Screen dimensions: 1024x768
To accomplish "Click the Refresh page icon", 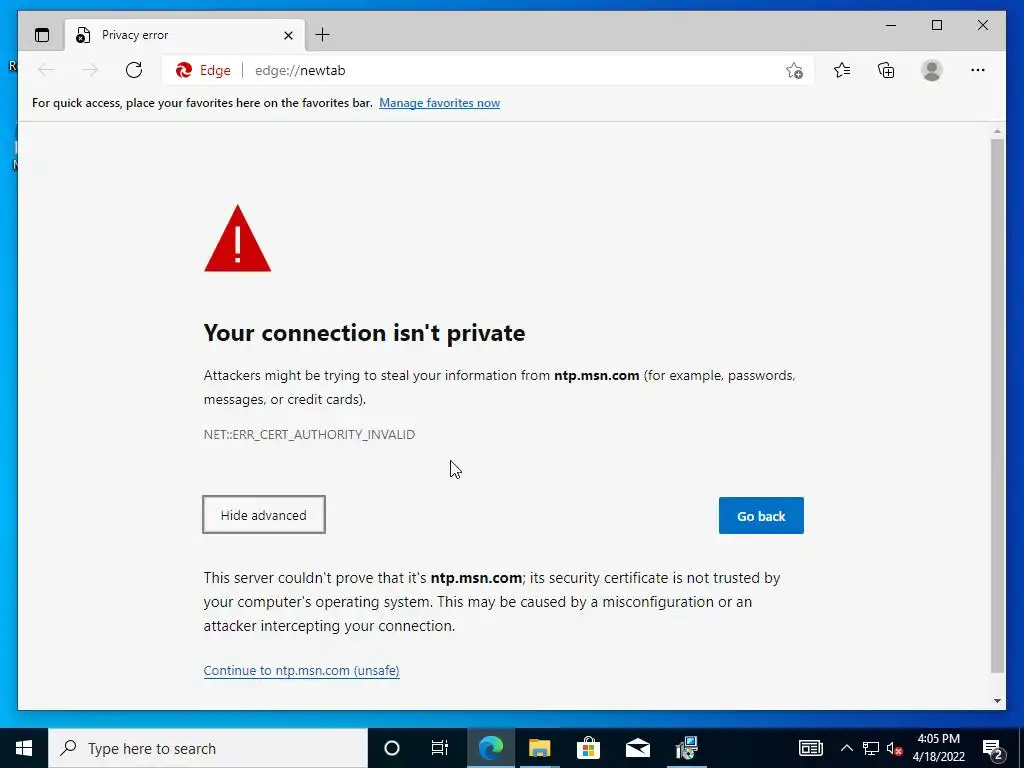I will point(134,70).
